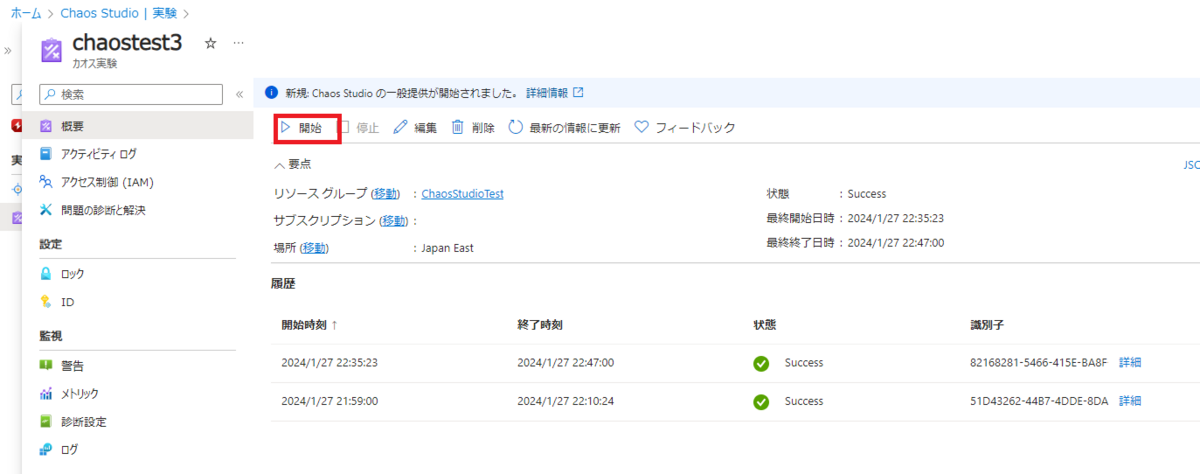Go to ホーム in the breadcrumb

pos(26,13)
